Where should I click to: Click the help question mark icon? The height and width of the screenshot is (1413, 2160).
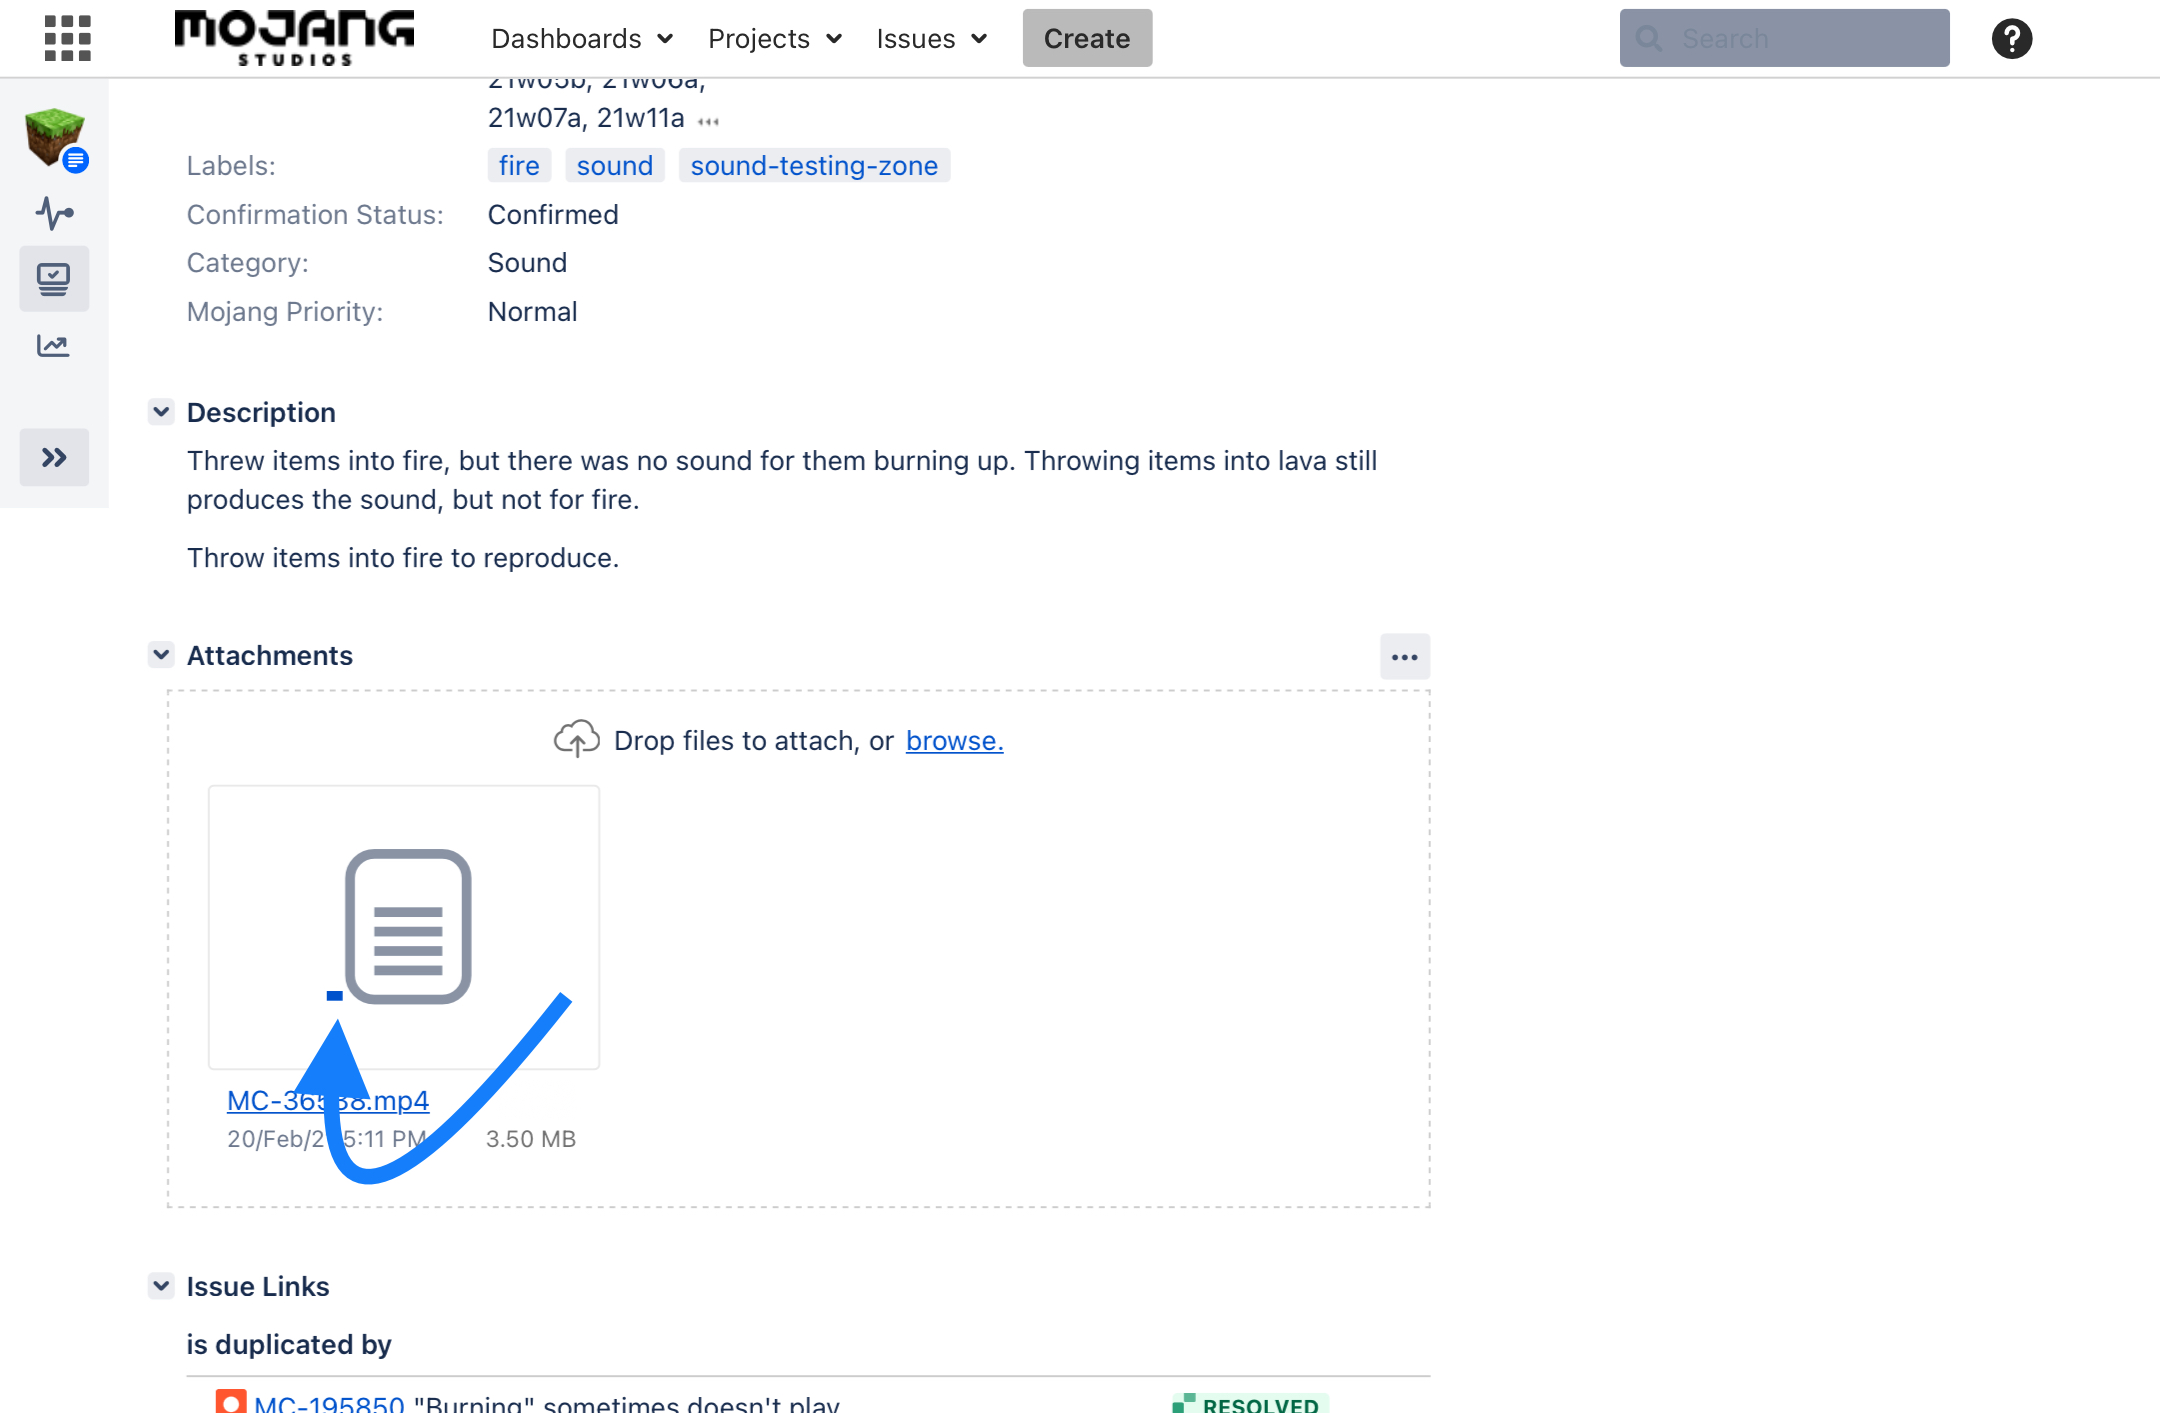click(2011, 39)
